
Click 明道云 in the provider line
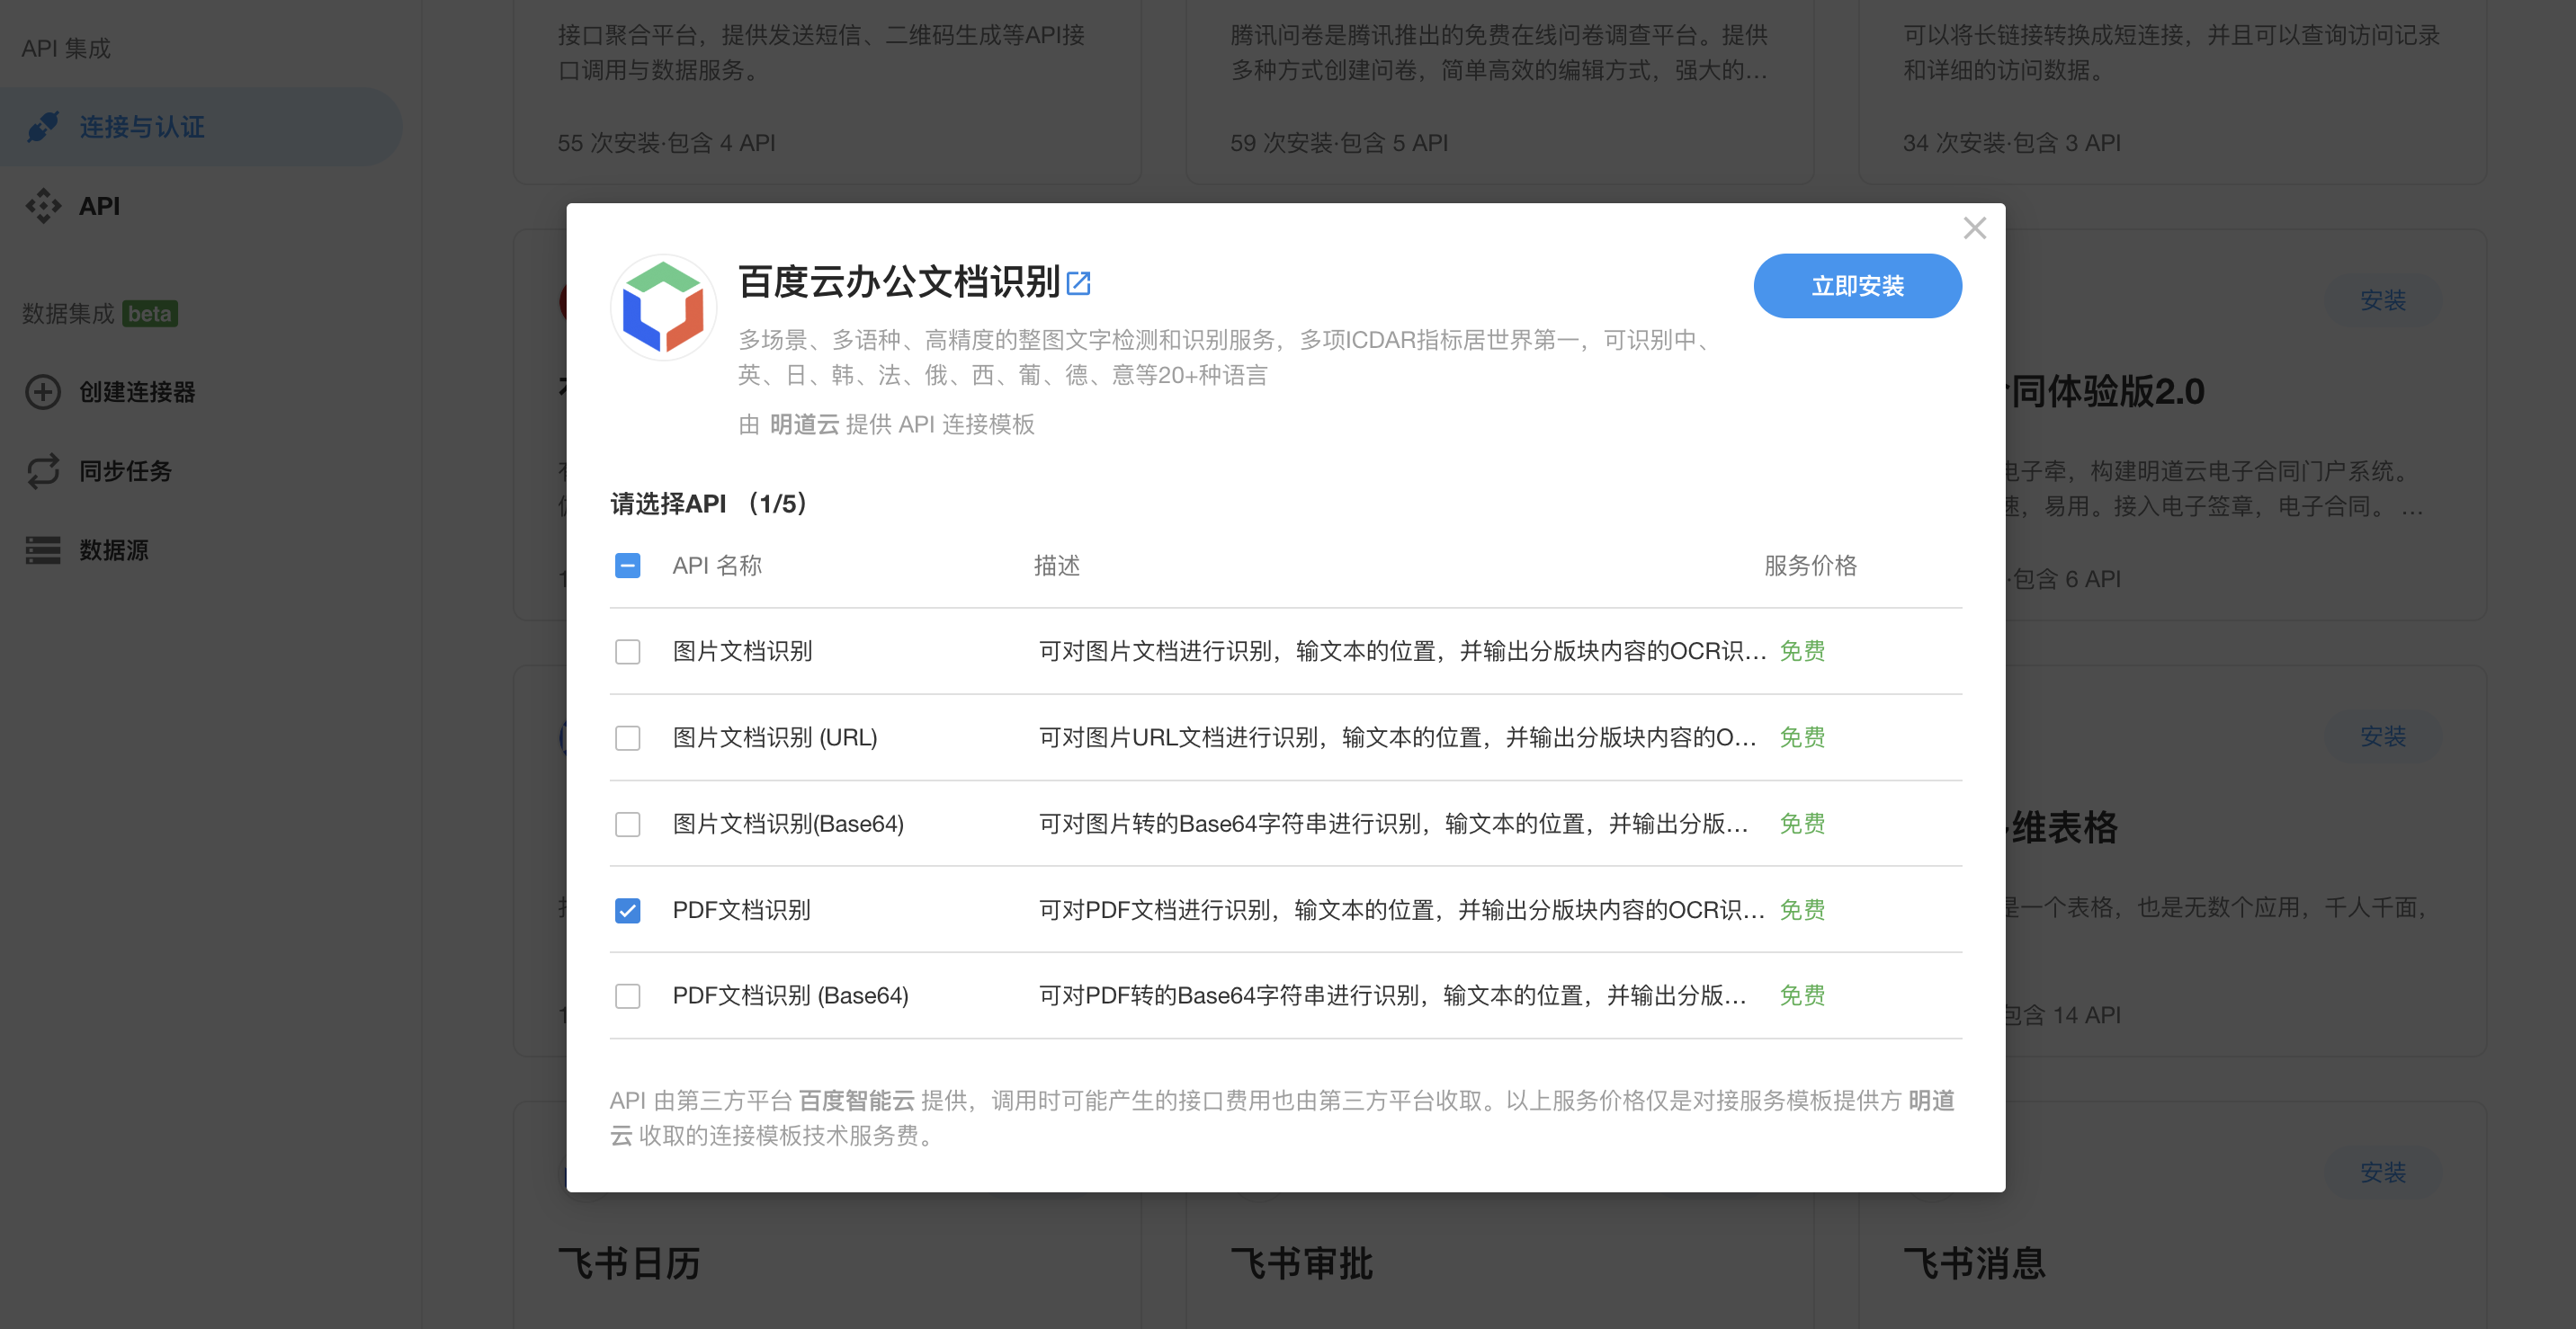(804, 424)
